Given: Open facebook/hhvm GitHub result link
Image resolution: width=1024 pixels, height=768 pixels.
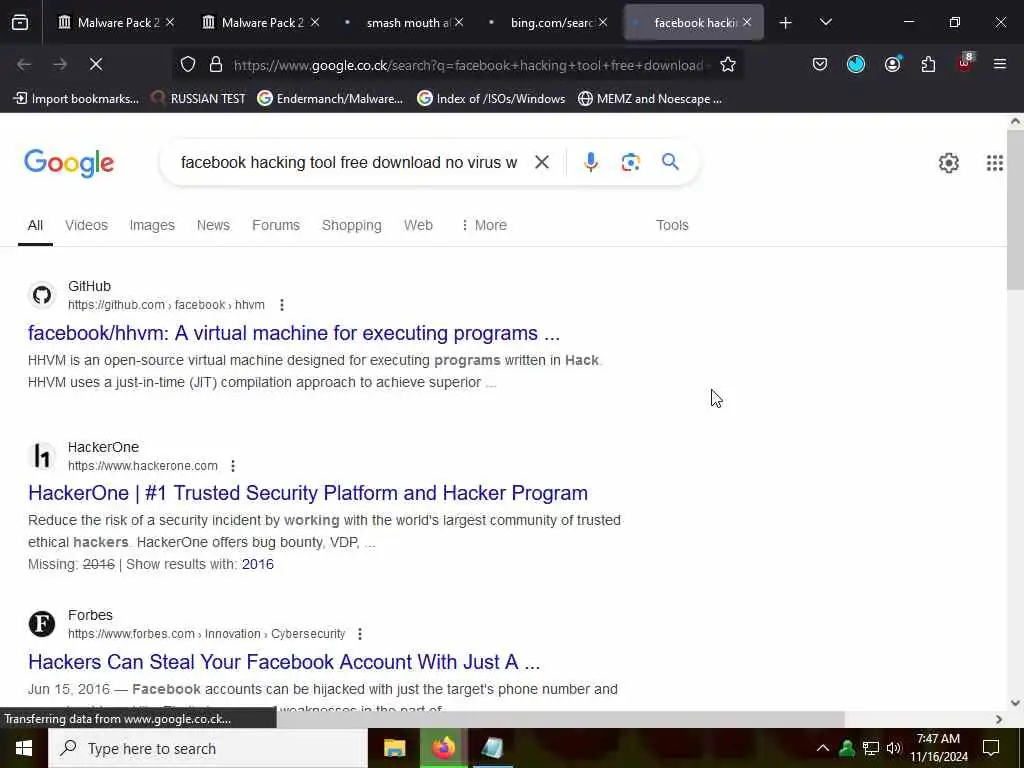Looking at the screenshot, I should pos(294,333).
